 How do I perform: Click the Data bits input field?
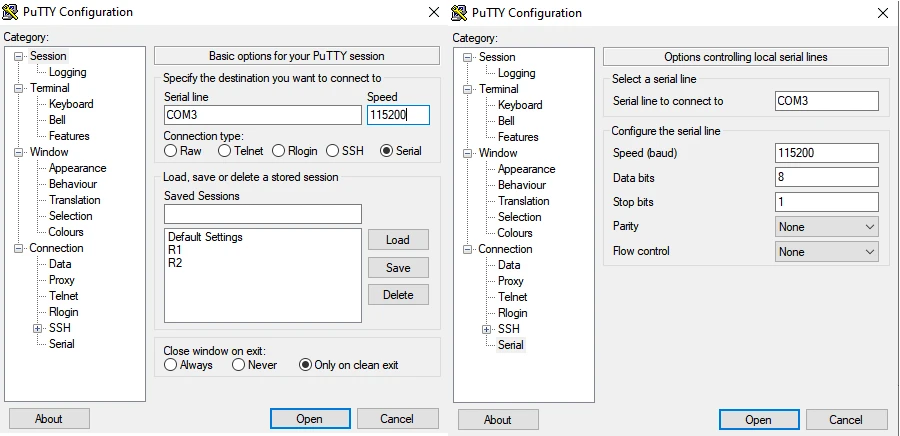coord(826,177)
